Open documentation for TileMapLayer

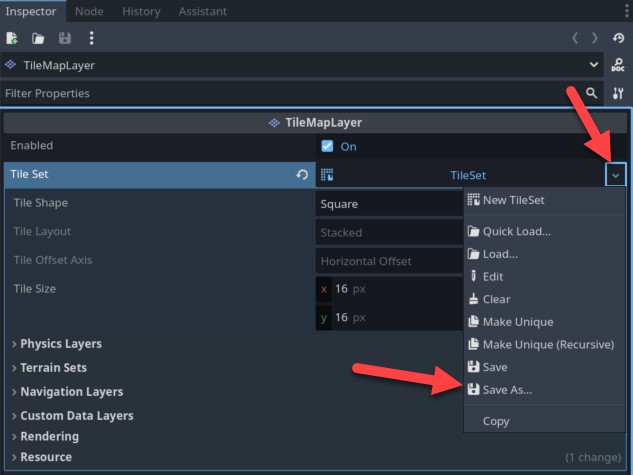(x=618, y=65)
